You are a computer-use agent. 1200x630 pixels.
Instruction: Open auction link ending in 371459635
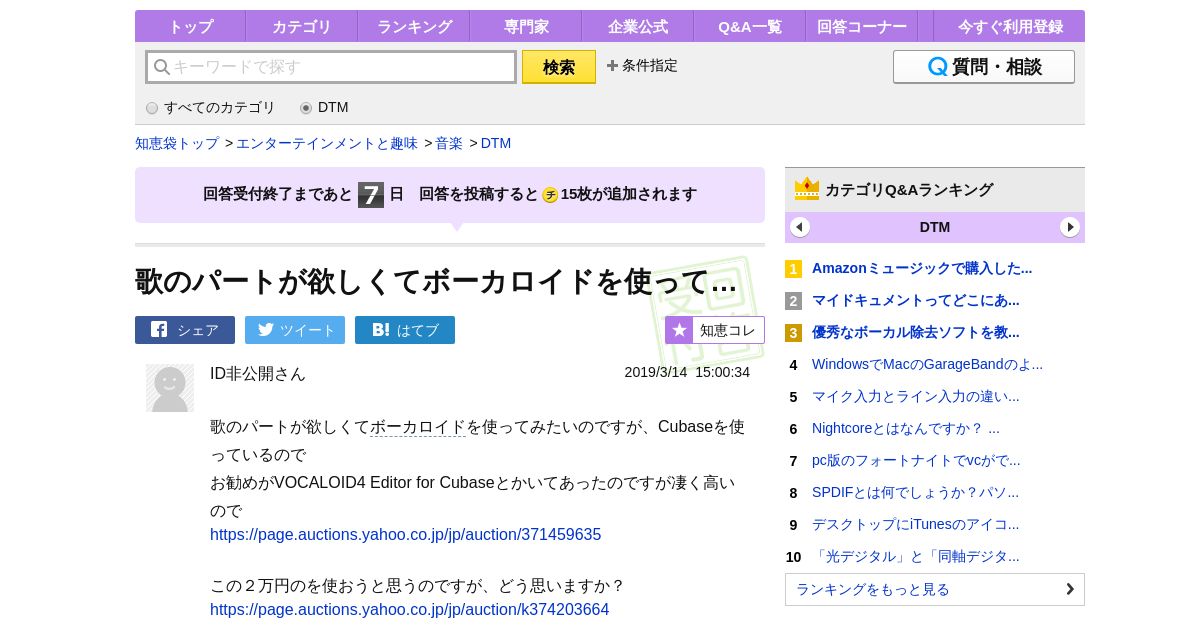click(x=405, y=534)
